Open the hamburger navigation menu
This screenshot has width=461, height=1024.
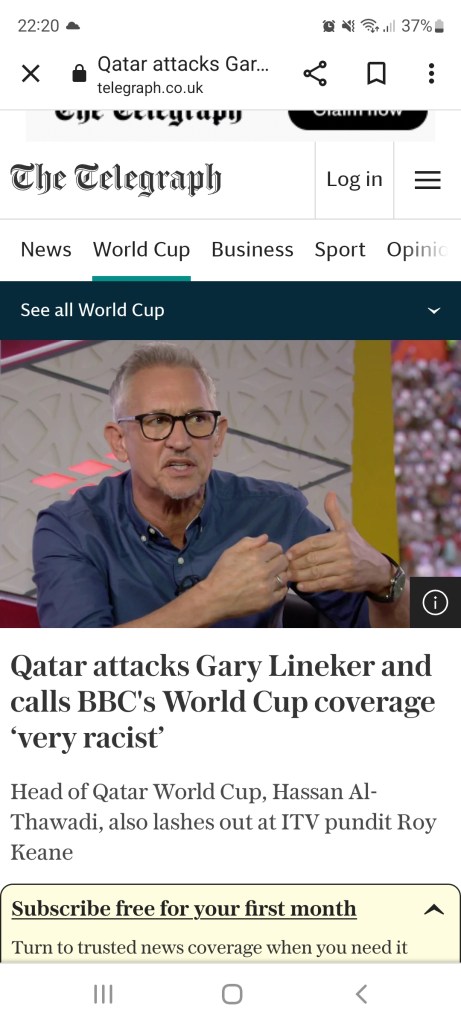(x=428, y=180)
